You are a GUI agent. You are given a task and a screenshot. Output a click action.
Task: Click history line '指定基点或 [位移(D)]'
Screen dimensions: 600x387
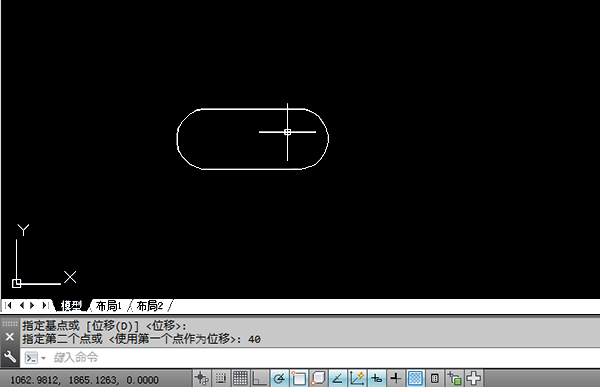point(104,326)
